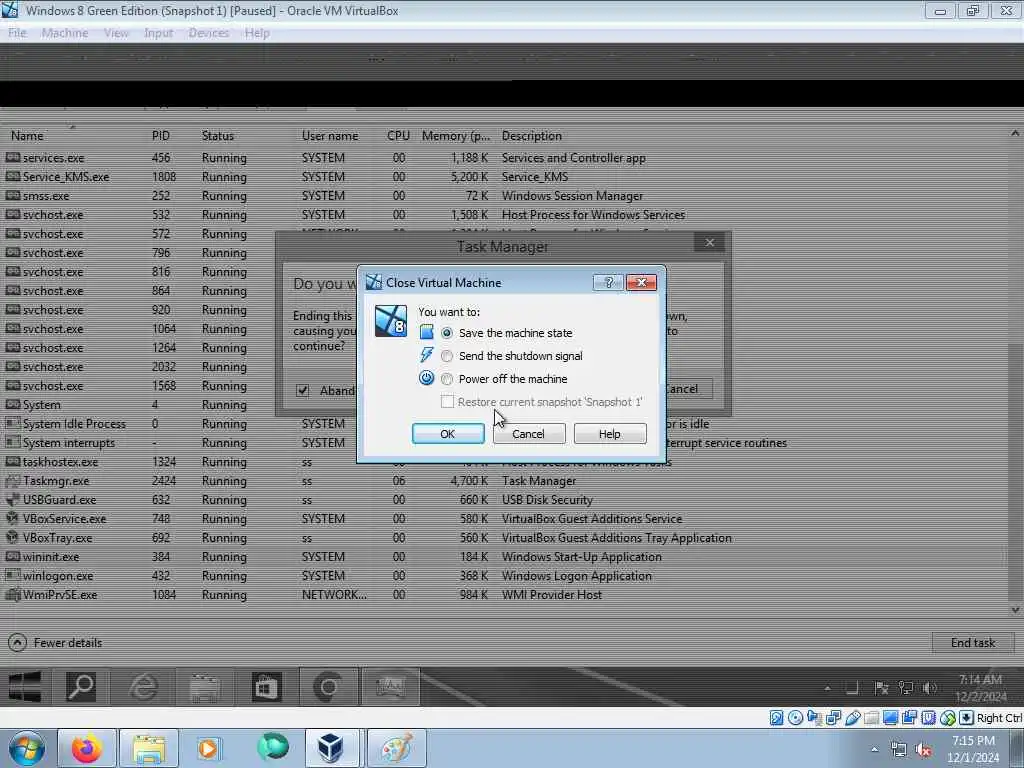Screen dimensions: 1024x768
Task: Click the shared folders status icon
Action: pos(871,718)
